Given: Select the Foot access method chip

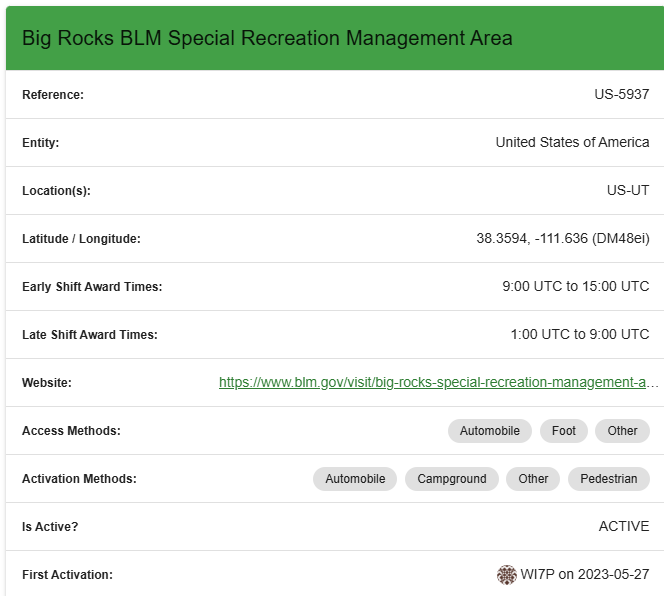Looking at the screenshot, I should pos(564,431).
